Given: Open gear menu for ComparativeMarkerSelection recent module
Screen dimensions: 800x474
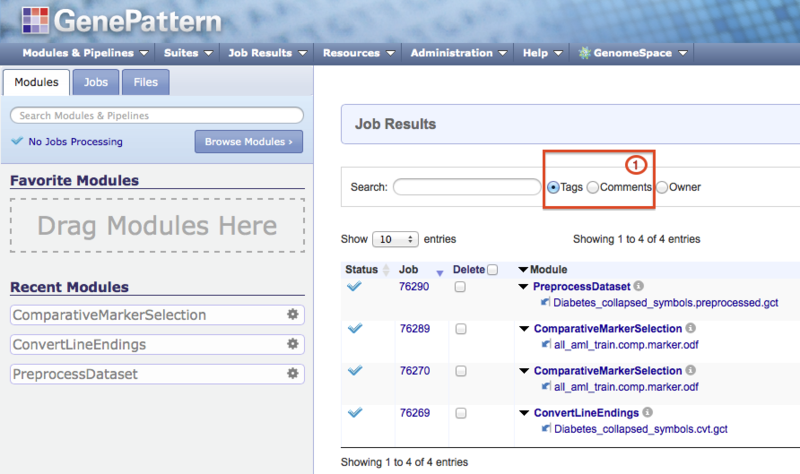Looking at the screenshot, I should [x=292, y=314].
